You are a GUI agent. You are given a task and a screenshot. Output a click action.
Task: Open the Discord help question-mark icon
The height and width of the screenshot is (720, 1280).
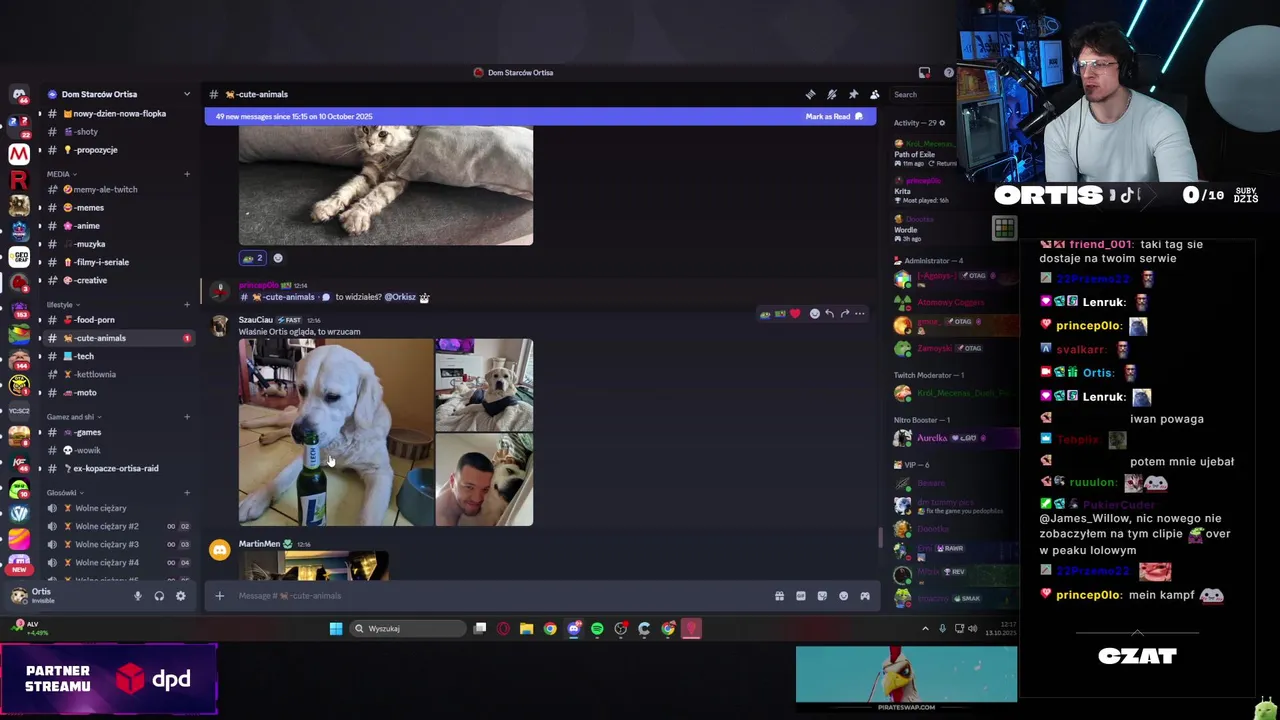(x=948, y=72)
